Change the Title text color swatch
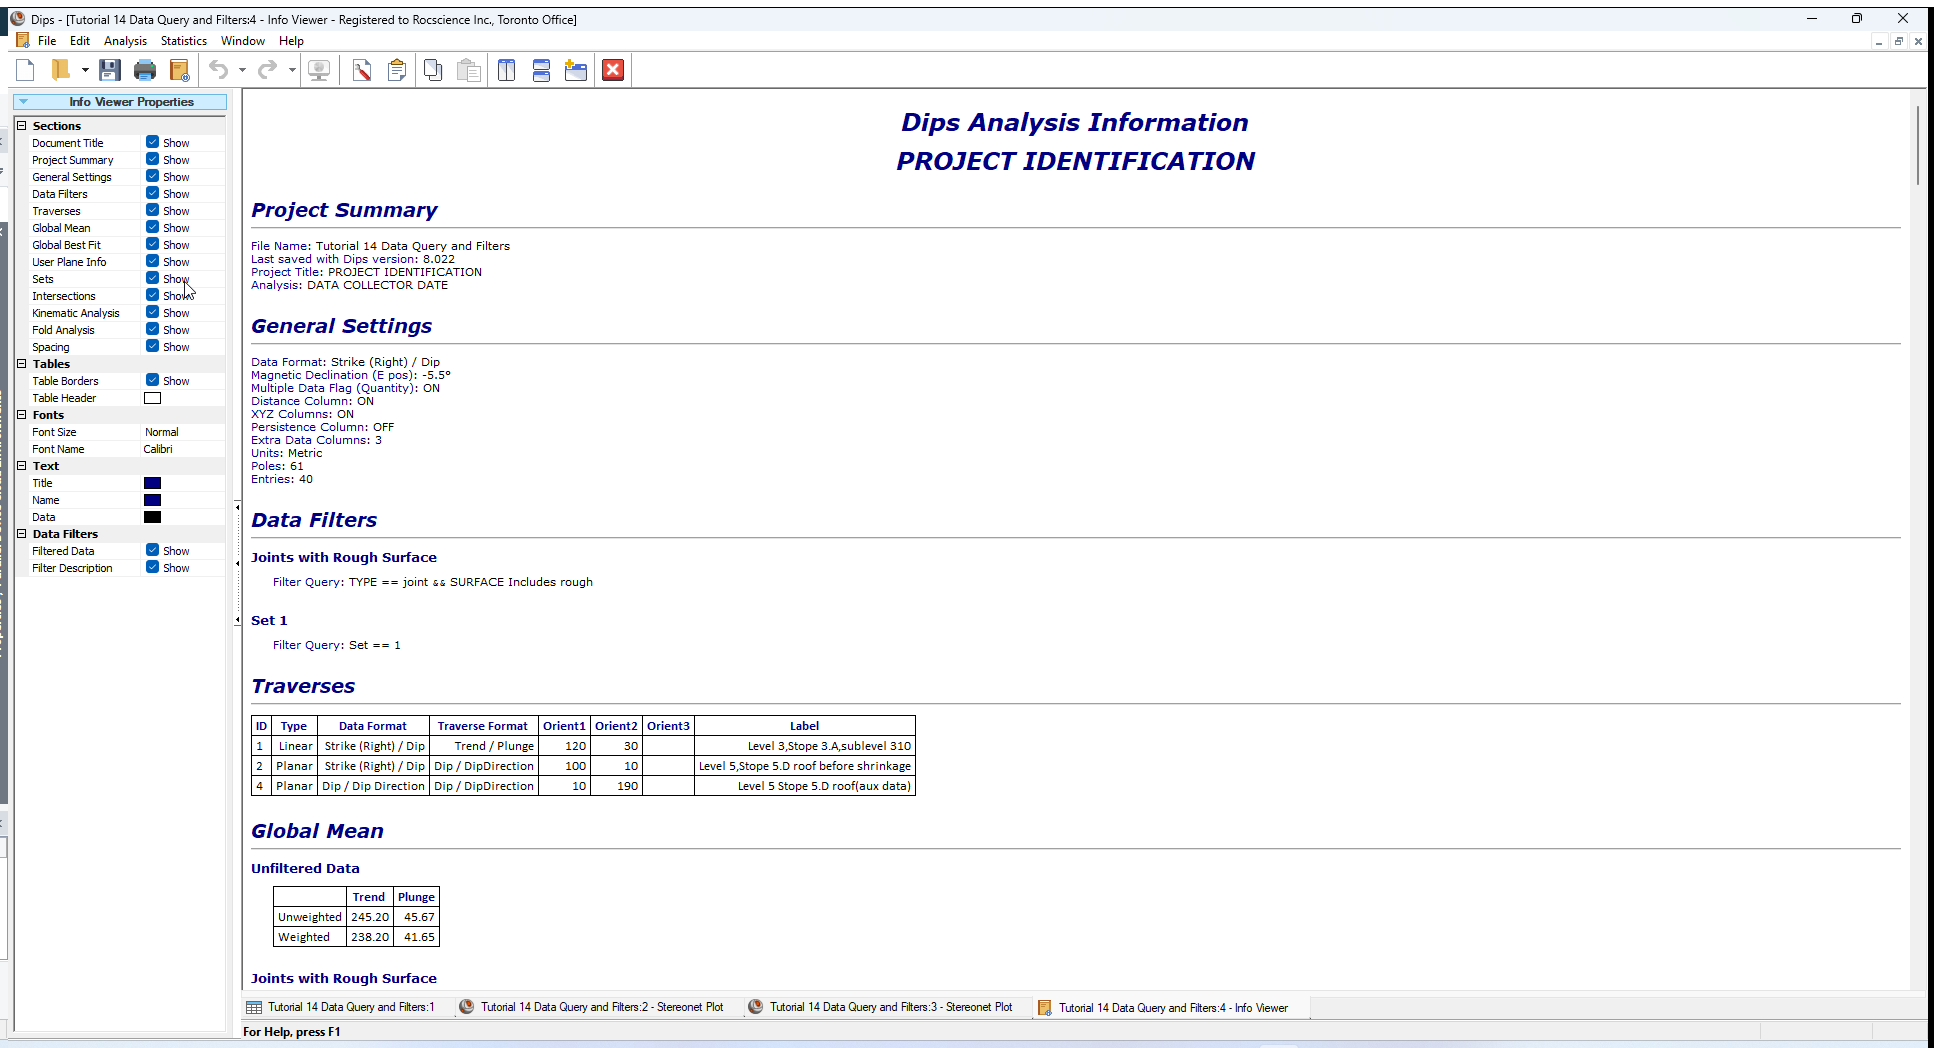The height and width of the screenshot is (1048, 1936). tap(152, 482)
